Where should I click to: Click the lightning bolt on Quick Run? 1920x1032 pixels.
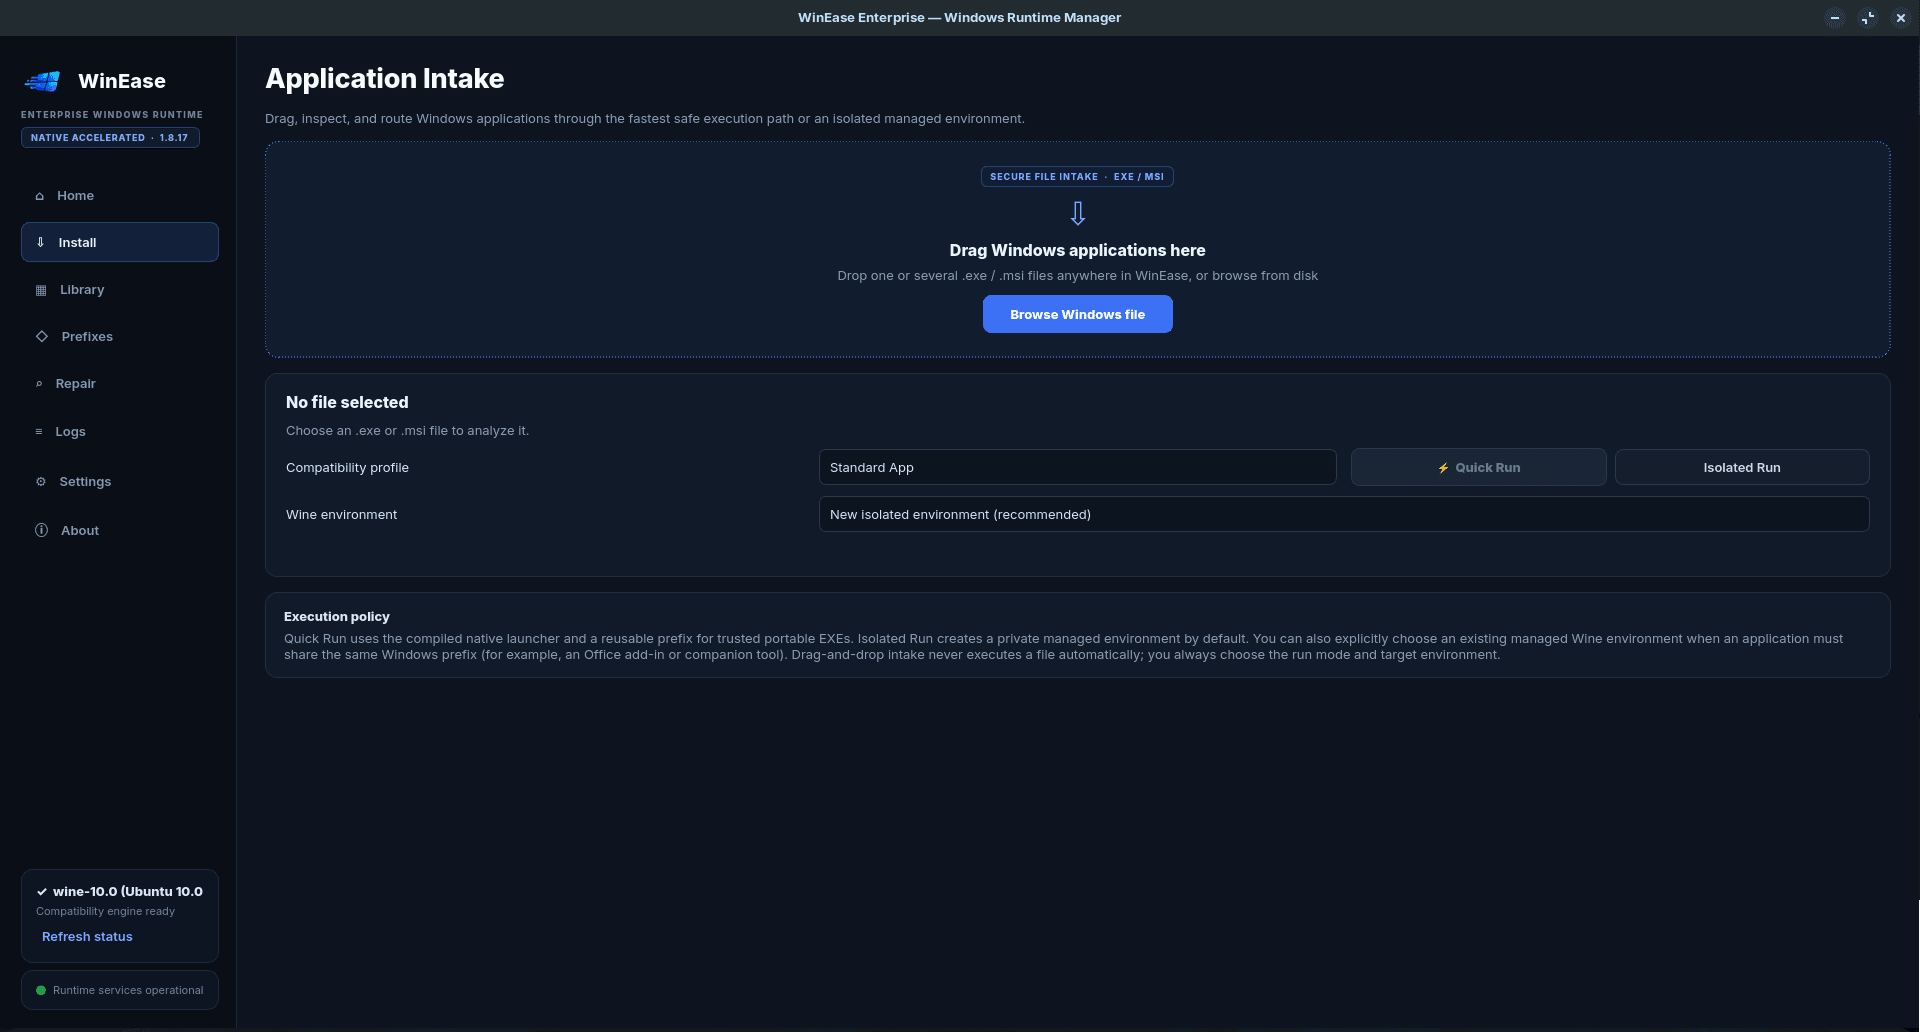click(x=1443, y=468)
